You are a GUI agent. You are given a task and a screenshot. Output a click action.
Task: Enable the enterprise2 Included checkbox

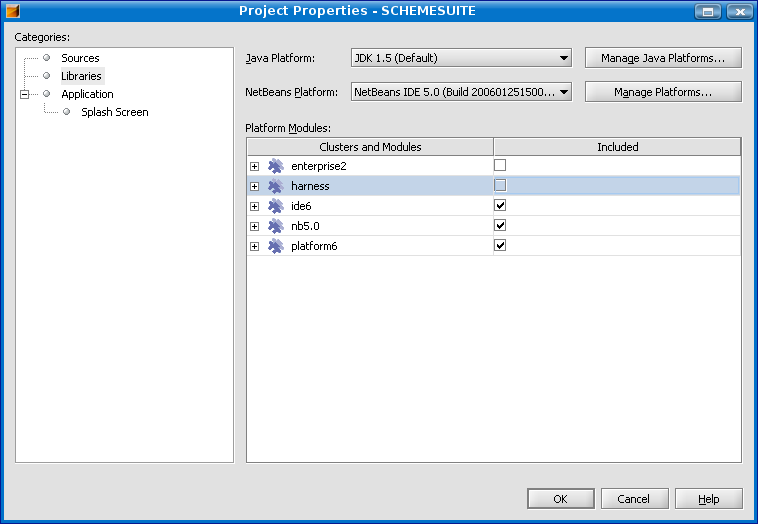pyautogui.click(x=500, y=165)
